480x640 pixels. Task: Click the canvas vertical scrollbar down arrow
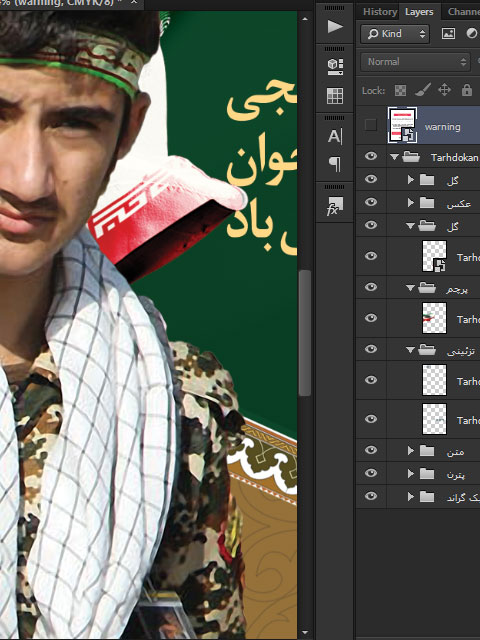click(304, 633)
